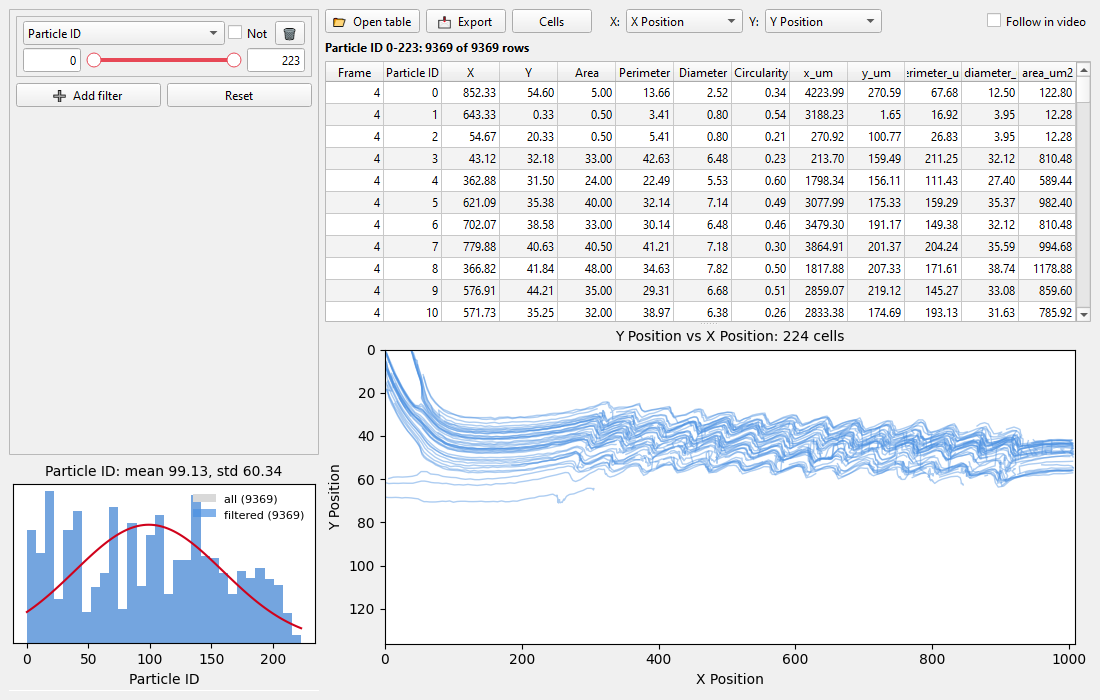Toggle the Not checkbox for the filter
Viewport: 1100px width, 700px height.
[235, 32]
